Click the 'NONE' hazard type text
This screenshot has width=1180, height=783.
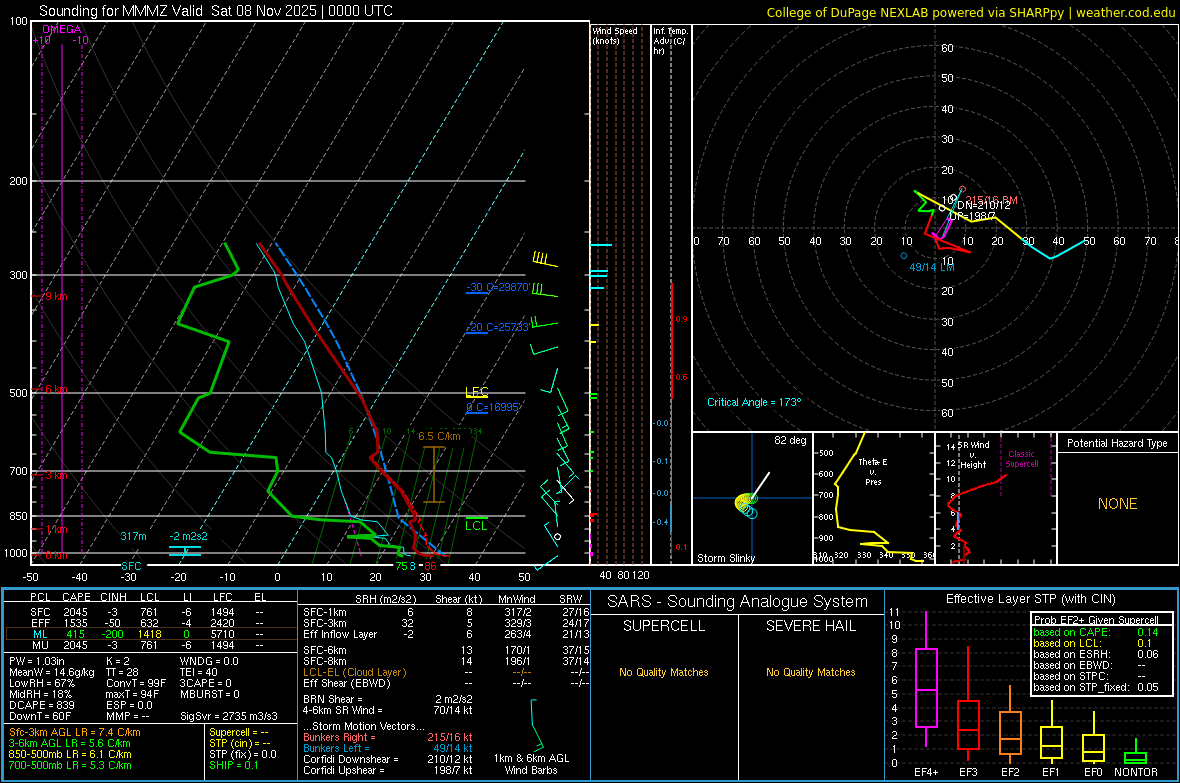click(x=1118, y=504)
